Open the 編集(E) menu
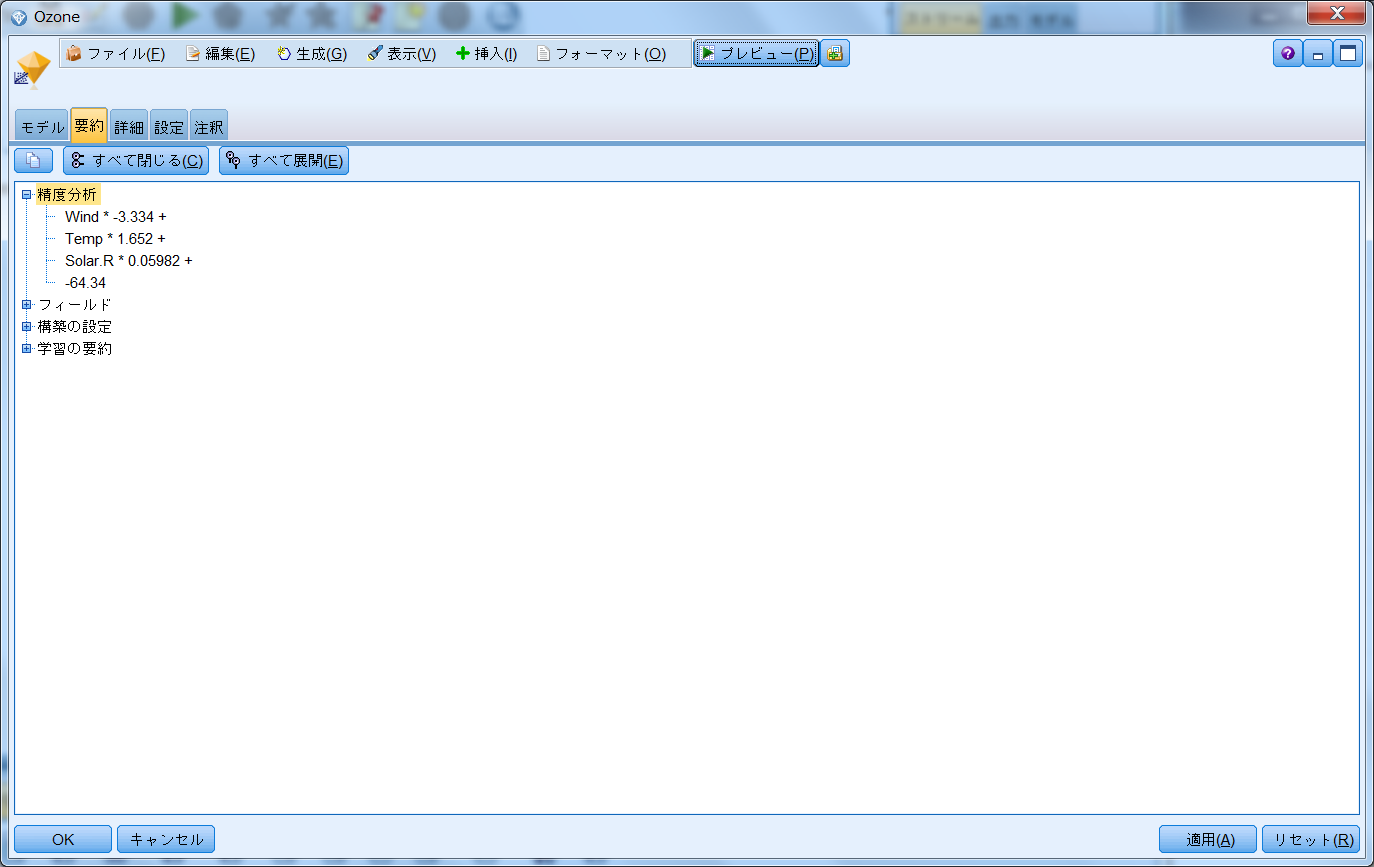This screenshot has height=867, width=1374. point(220,54)
